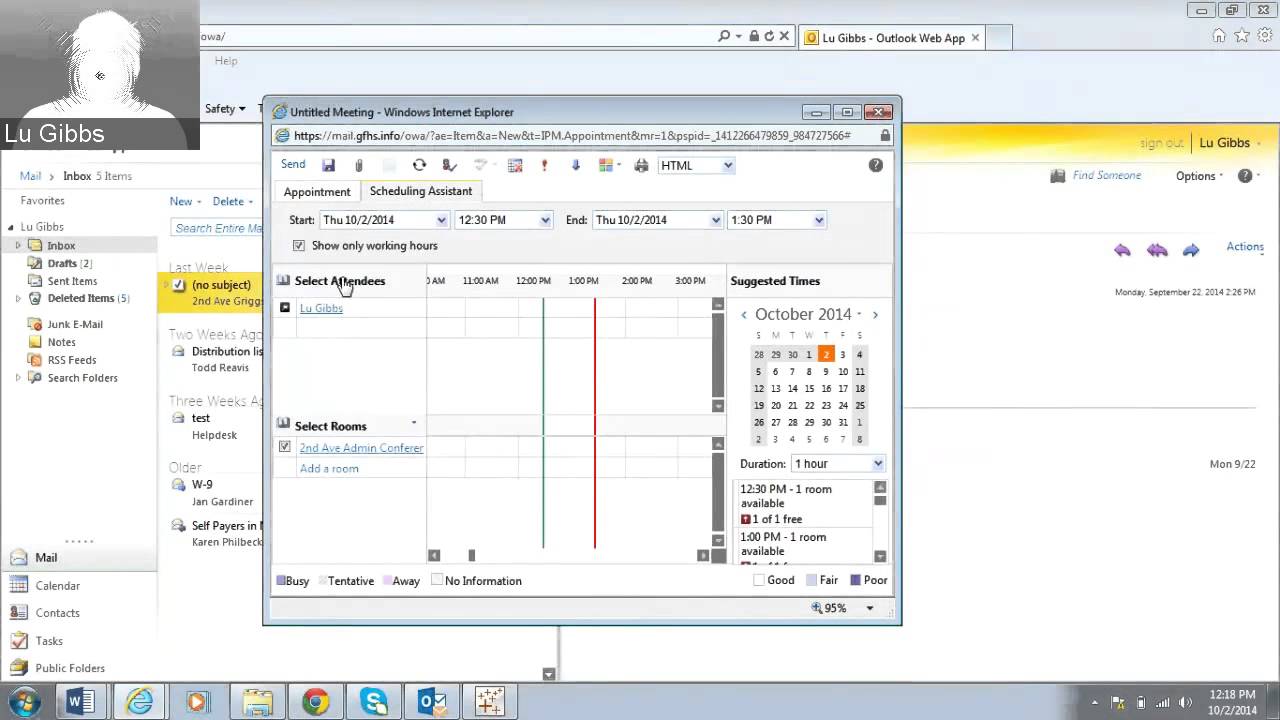Click Reply All icon in reading pane
The image size is (1280, 720).
point(1157,250)
